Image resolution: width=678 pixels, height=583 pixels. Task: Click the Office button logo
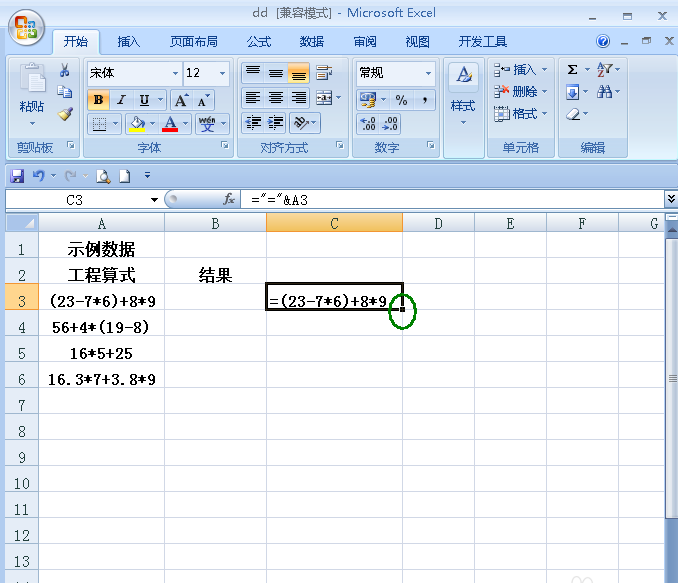[x=26, y=27]
